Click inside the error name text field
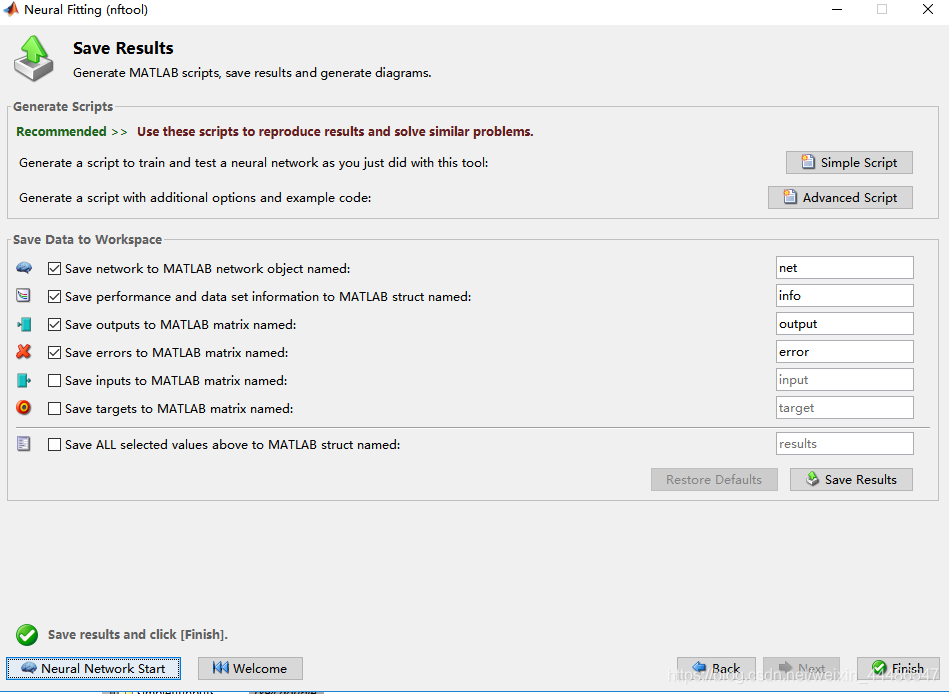 [844, 351]
